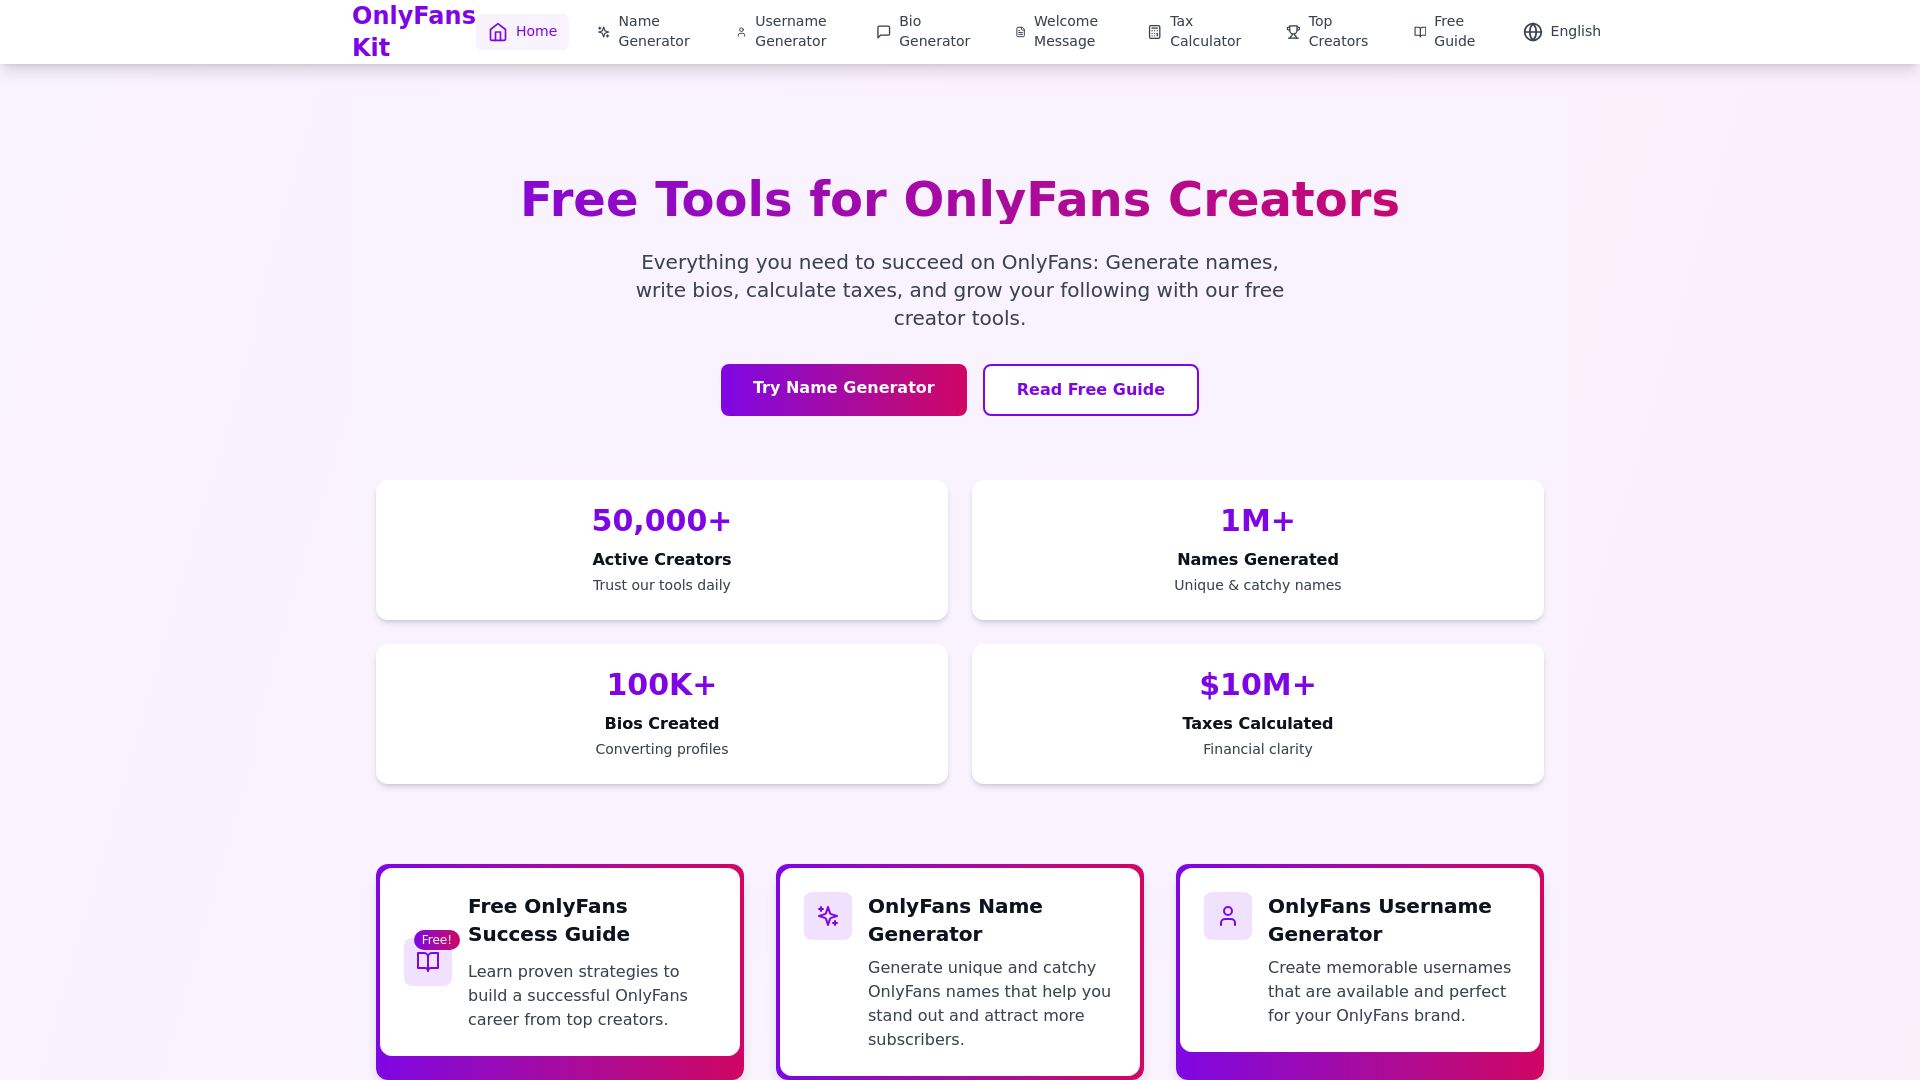
Task: Select the calculator icon for Tax Calculator
Action: (x=1152, y=31)
